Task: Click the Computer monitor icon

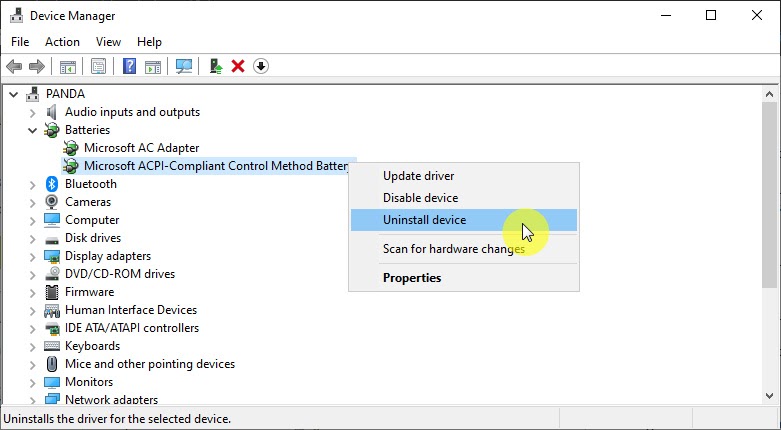Action: (52, 220)
